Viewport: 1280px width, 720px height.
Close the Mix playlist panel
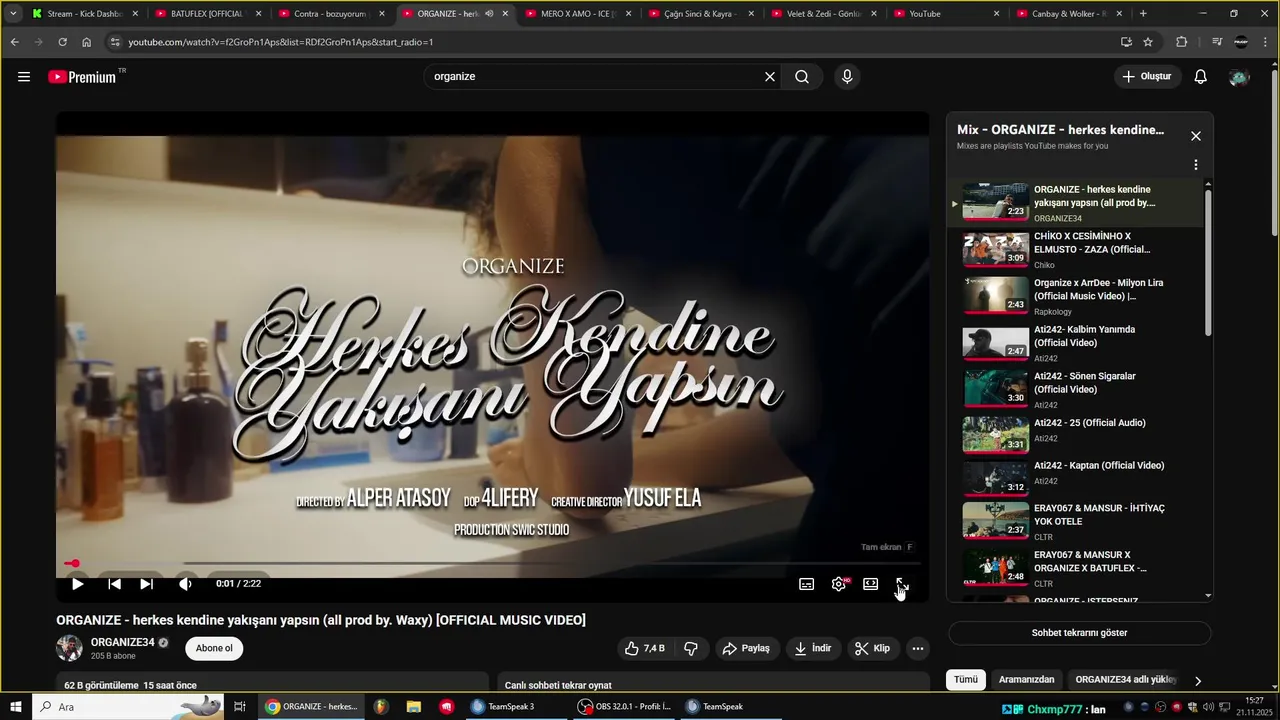(x=1196, y=136)
